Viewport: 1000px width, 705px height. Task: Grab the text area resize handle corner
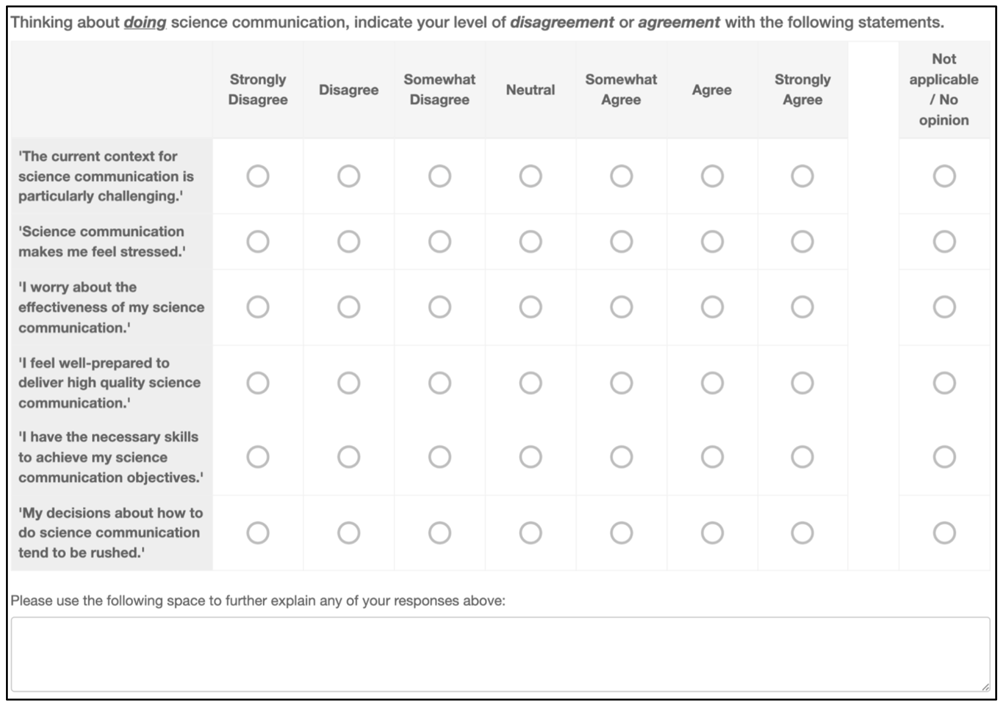coord(985,687)
